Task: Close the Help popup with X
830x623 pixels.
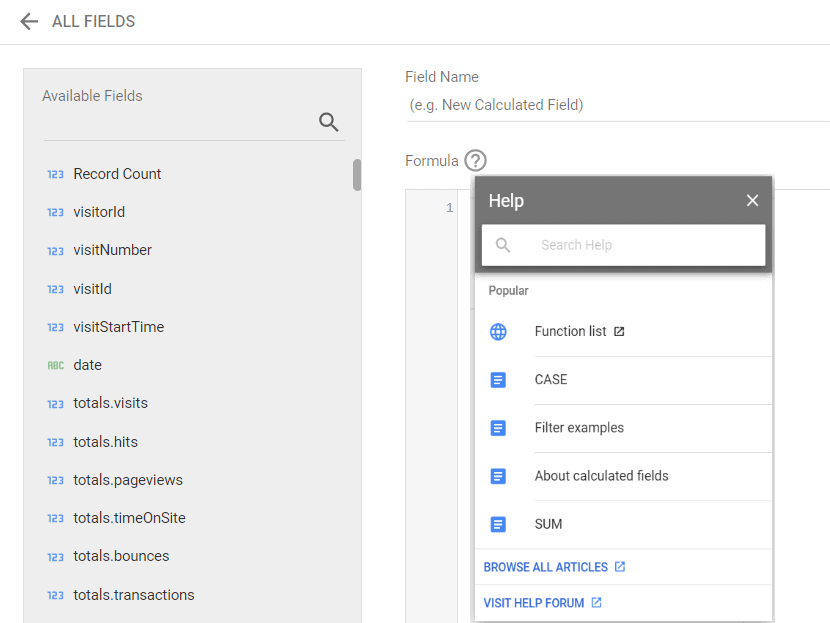Action: [753, 201]
